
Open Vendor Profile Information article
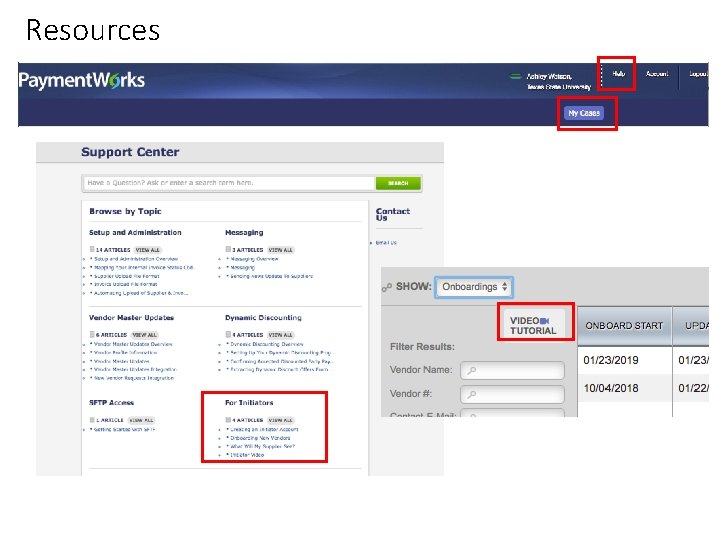pos(125,353)
